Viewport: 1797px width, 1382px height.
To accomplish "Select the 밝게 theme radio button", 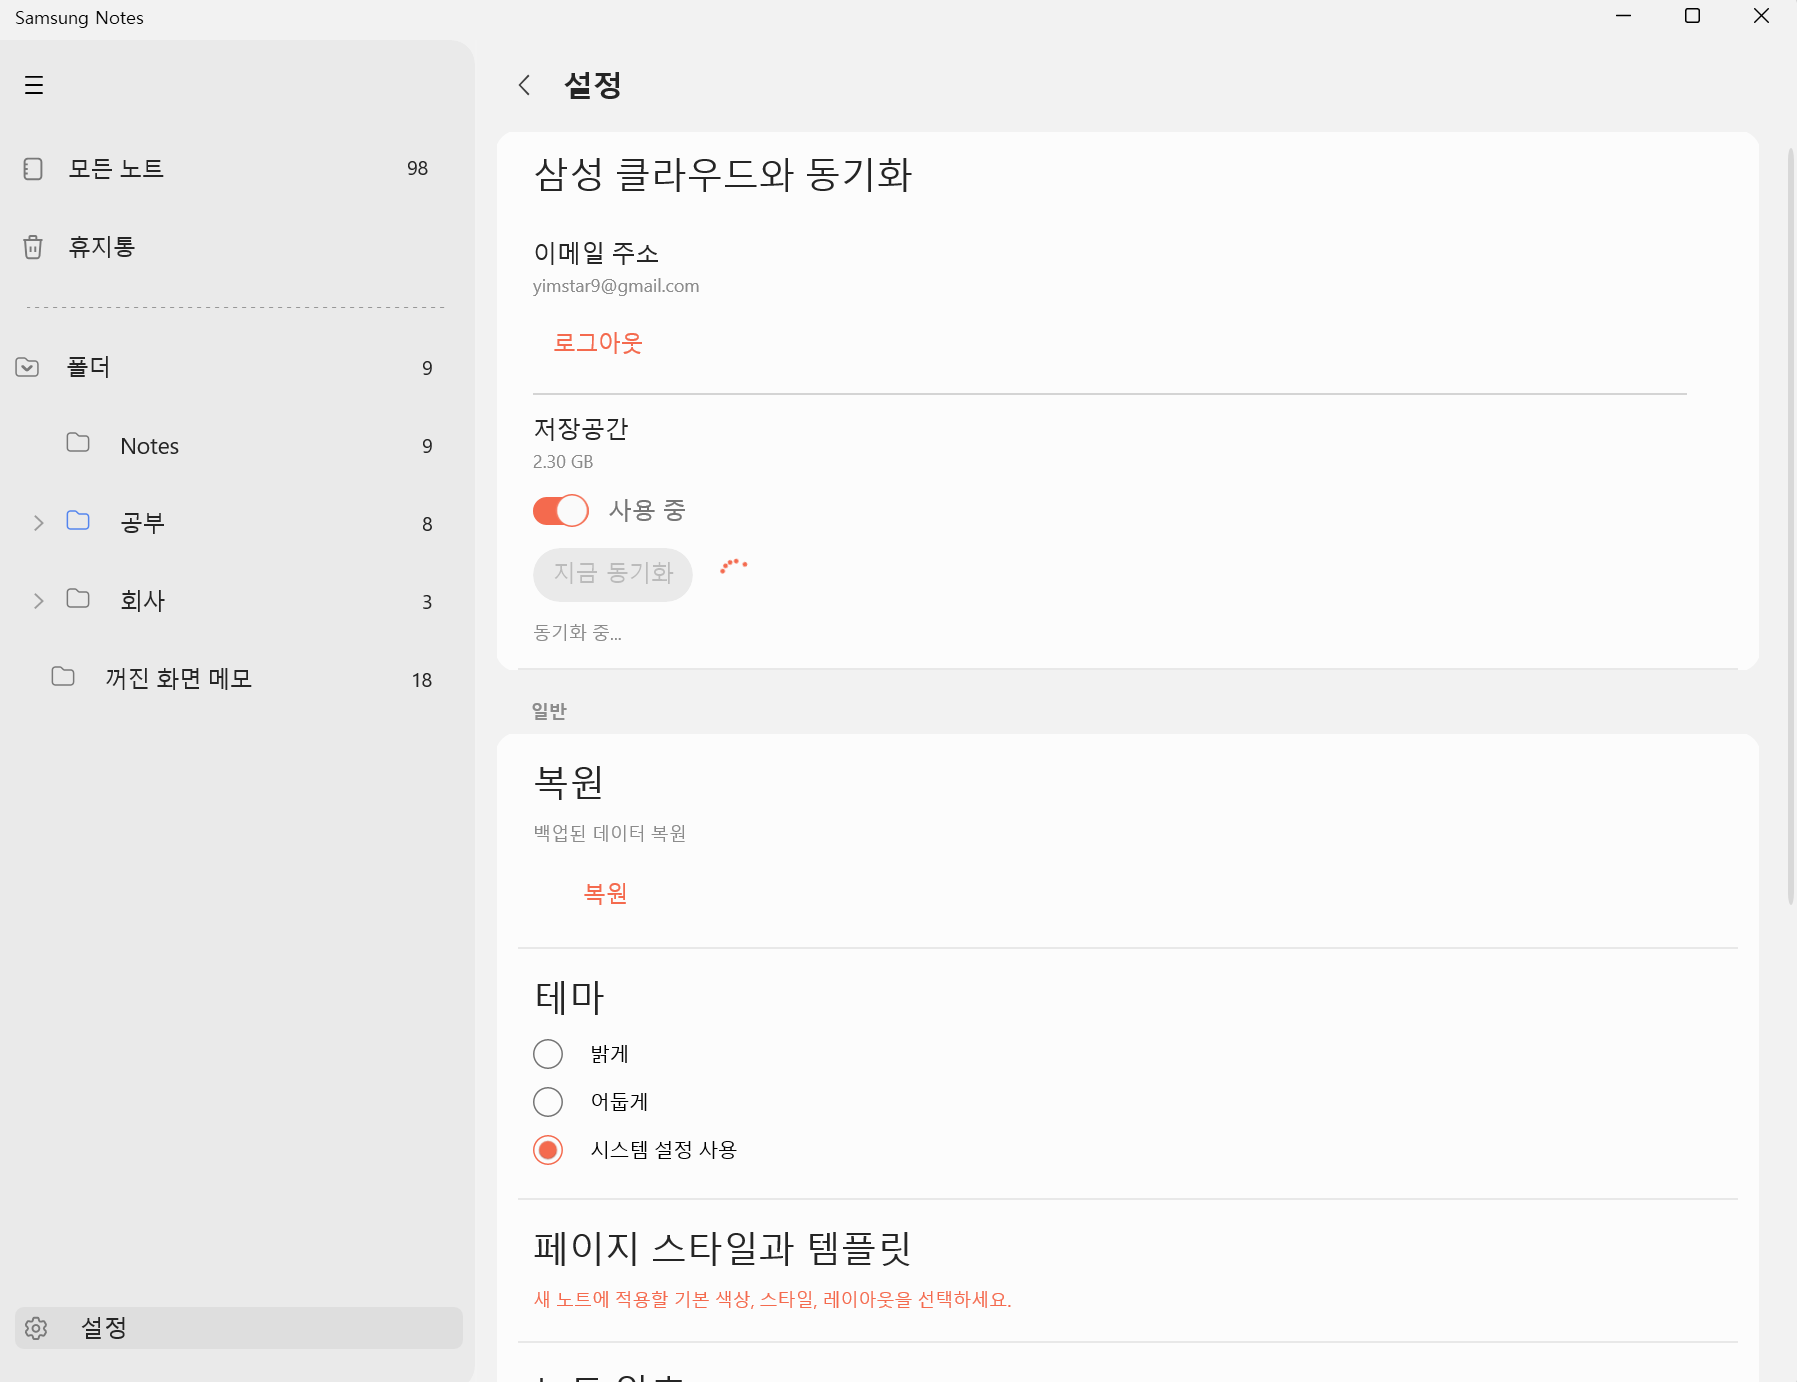I will pos(548,1054).
